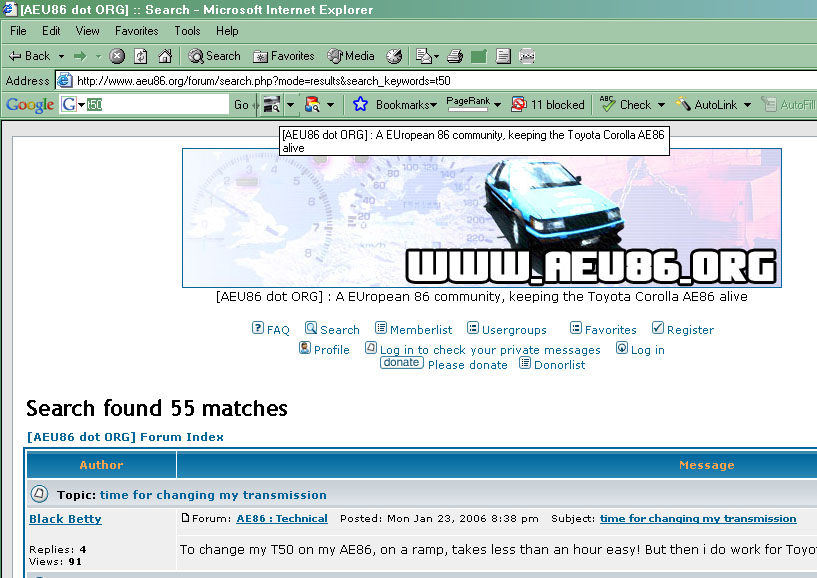The image size is (817, 578).
Task: Click the Google toolbar bookmarks star icon
Action: tap(360, 104)
